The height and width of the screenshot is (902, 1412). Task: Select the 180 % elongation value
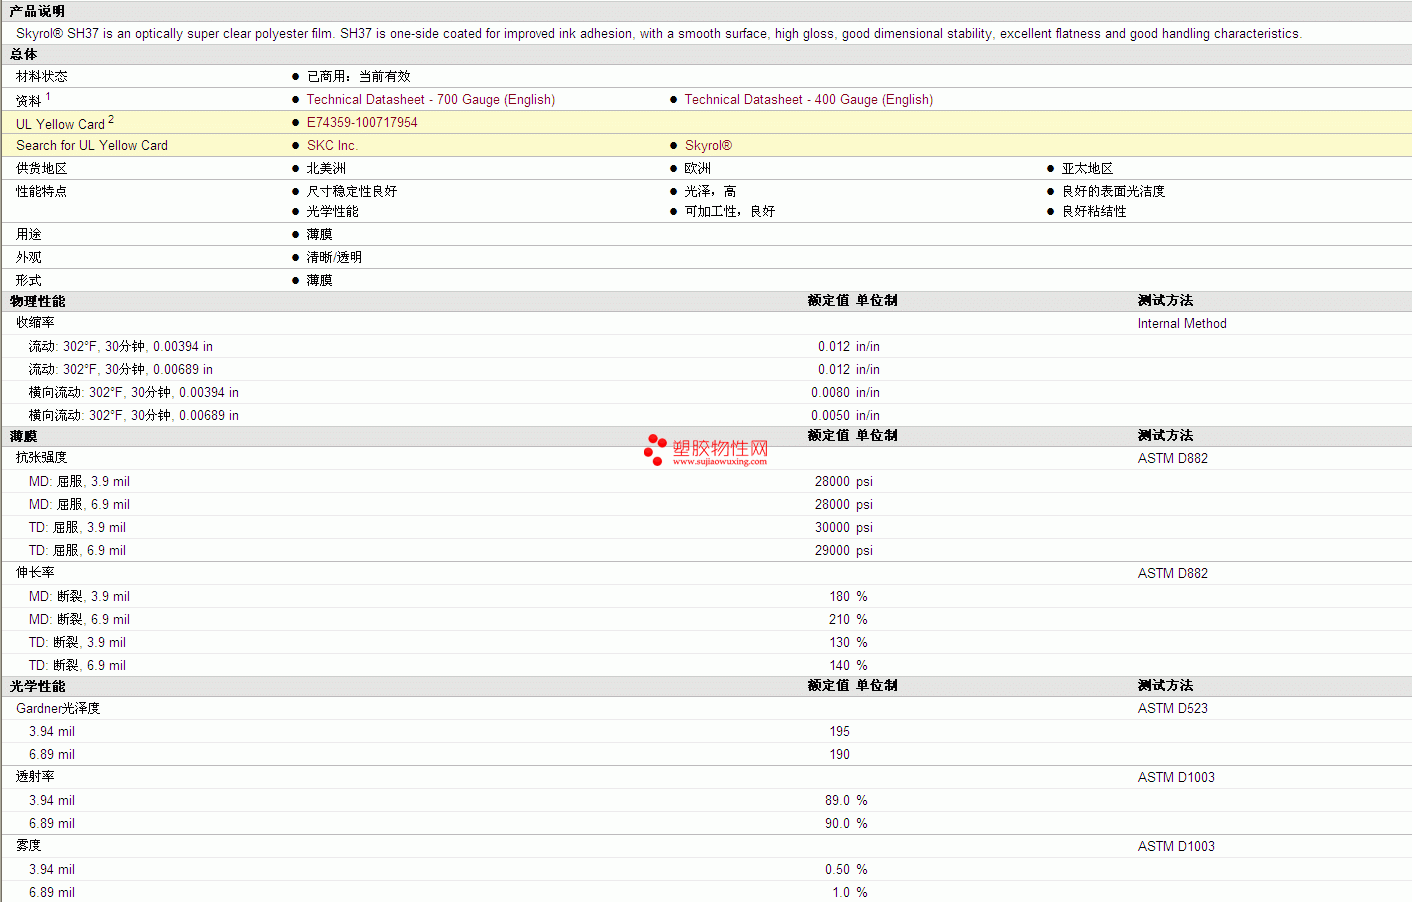point(848,596)
